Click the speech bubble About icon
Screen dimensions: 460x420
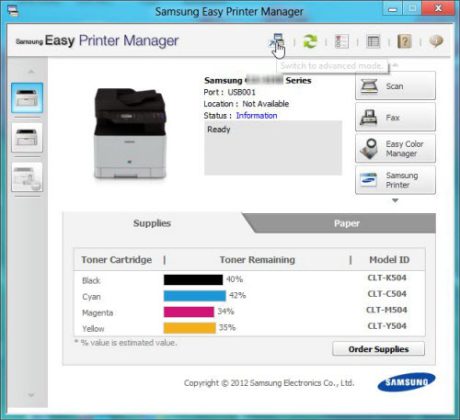[436, 41]
